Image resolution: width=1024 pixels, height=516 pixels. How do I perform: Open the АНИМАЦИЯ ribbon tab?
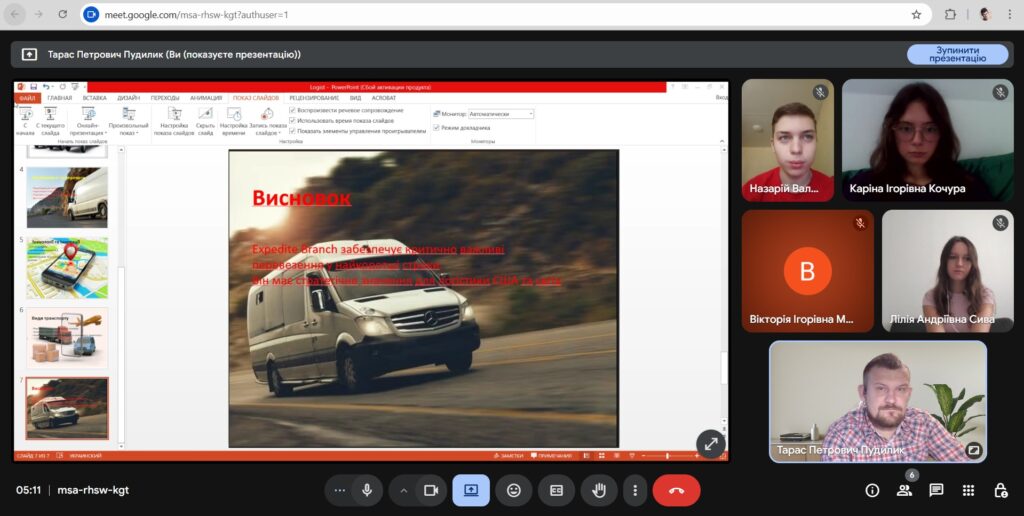(x=206, y=98)
